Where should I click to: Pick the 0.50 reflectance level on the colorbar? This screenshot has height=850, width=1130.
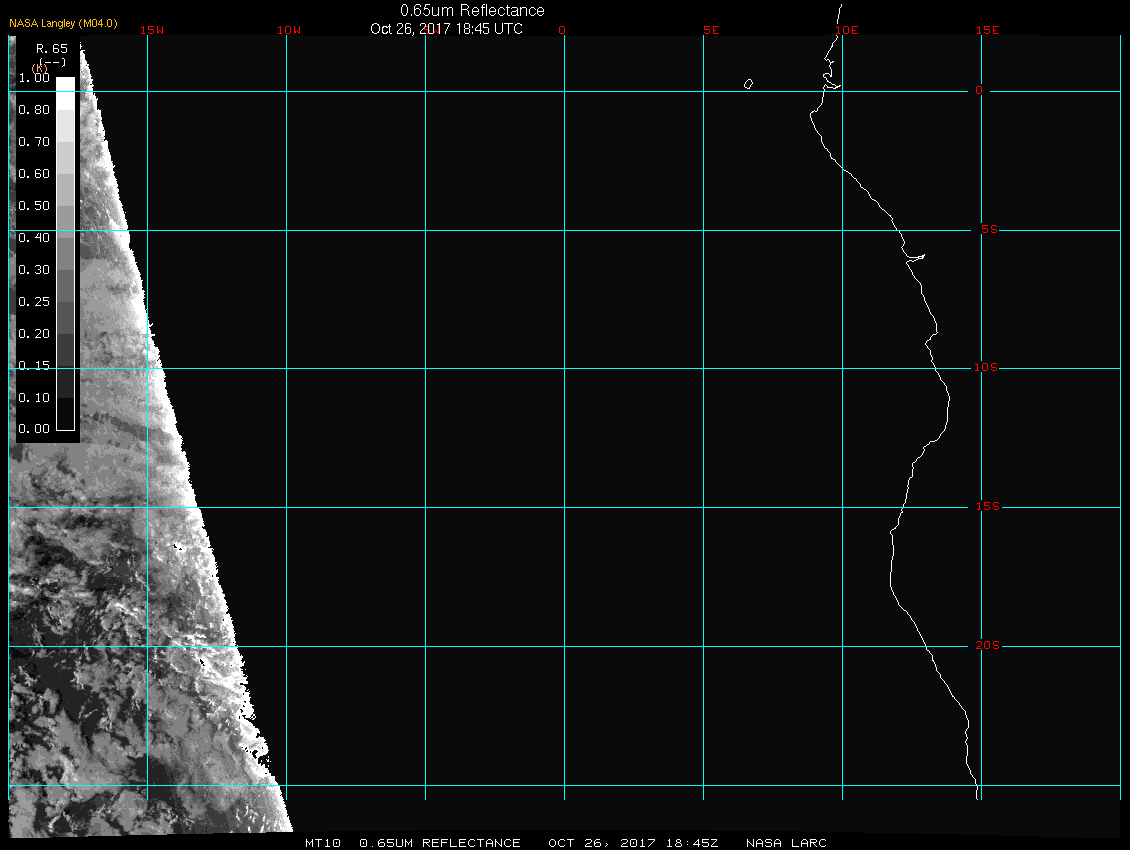34,206
